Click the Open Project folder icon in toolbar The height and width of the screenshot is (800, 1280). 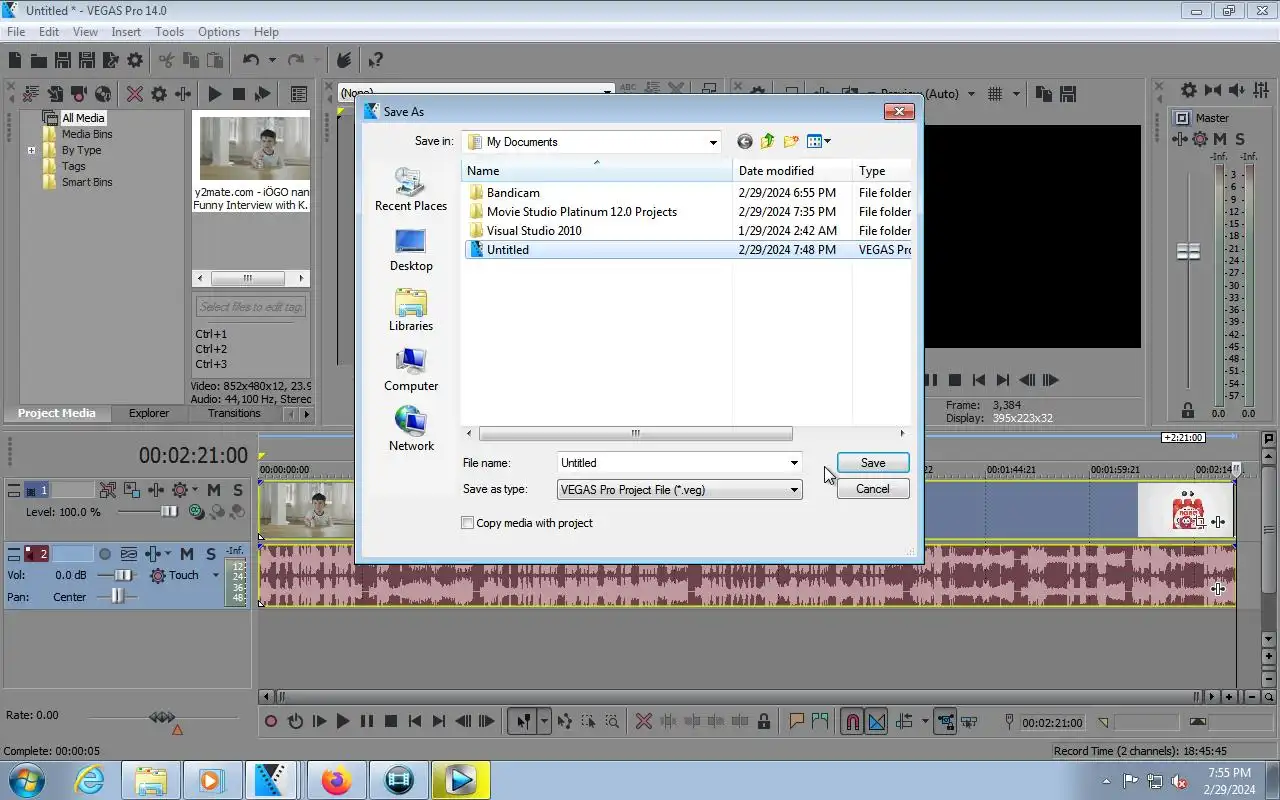point(38,60)
